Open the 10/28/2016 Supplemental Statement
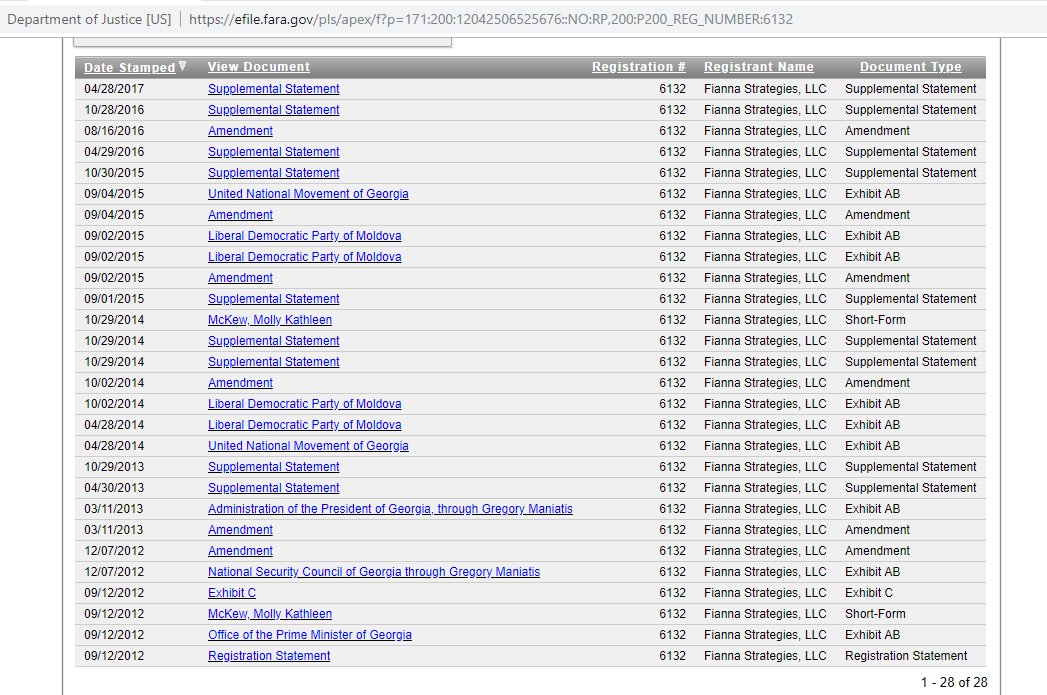 273,109
